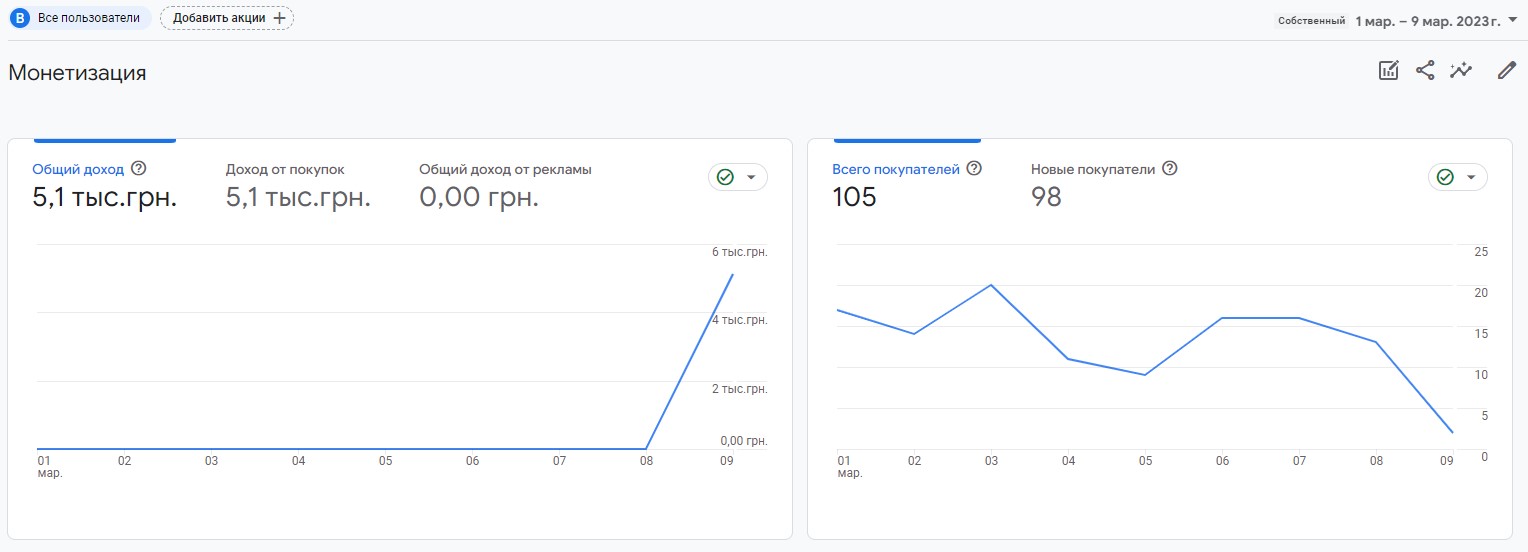Click the Собственный label badge
This screenshot has width=1528, height=552.
(x=1311, y=20)
